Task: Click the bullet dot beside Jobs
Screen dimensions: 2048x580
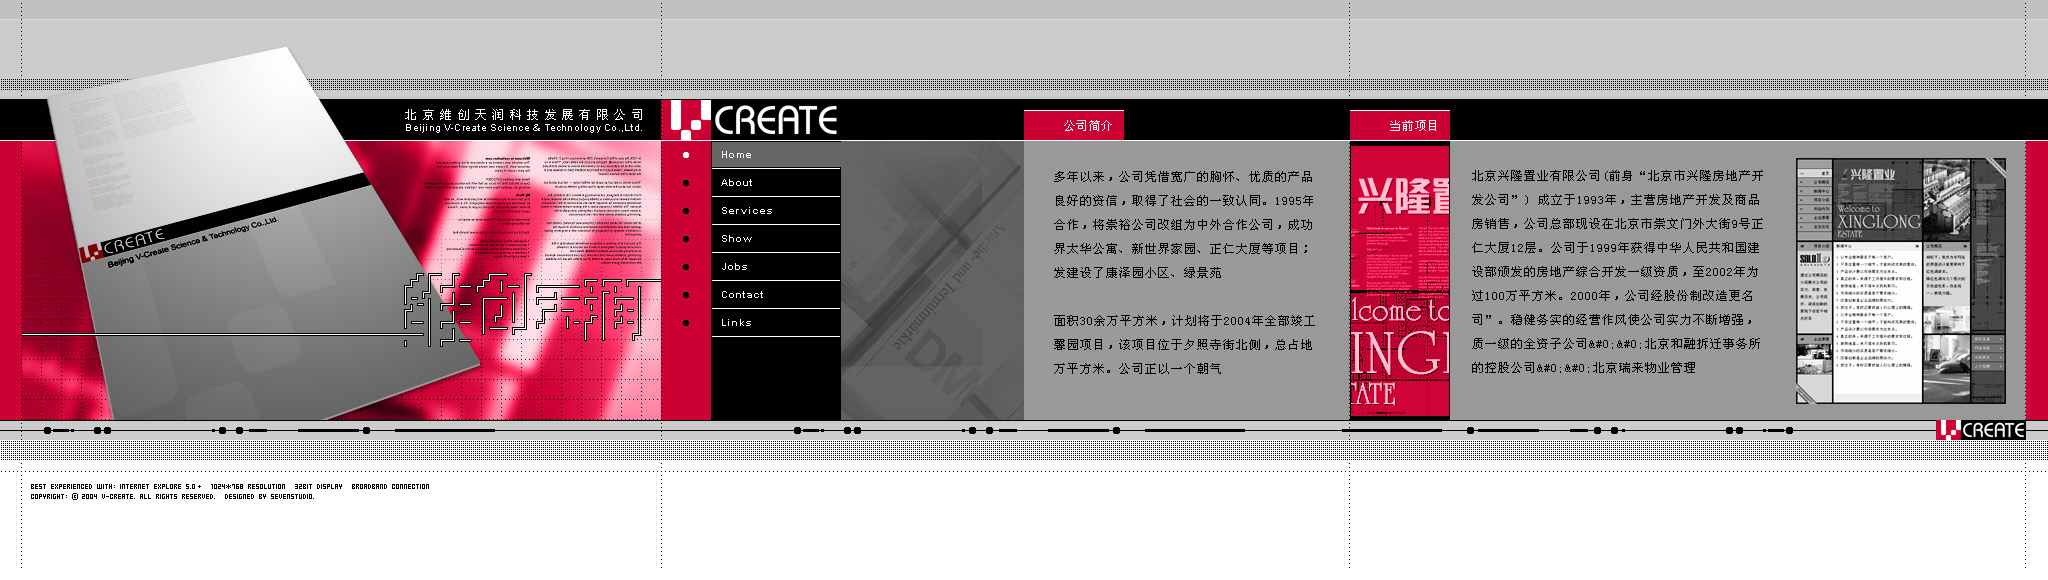Action: (685, 267)
